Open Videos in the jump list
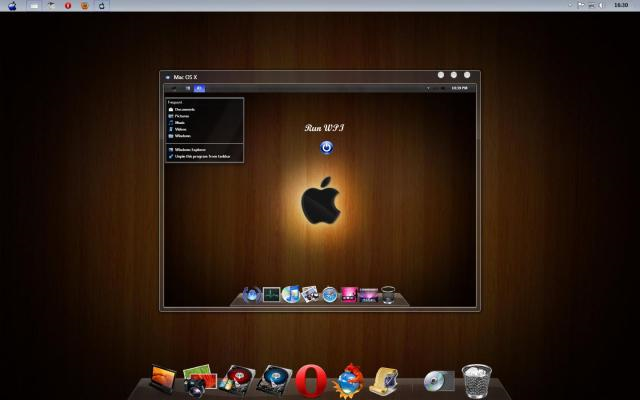Screen dimensions: 640x400 180,129
